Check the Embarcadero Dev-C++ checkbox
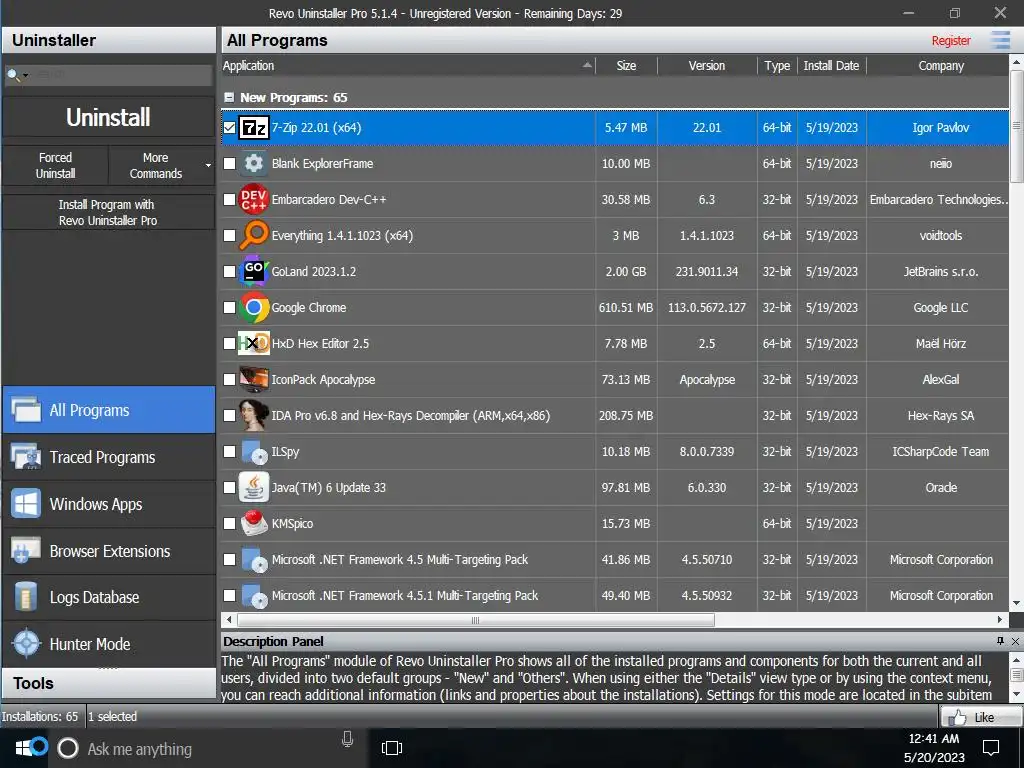The image size is (1024, 768). coord(229,199)
